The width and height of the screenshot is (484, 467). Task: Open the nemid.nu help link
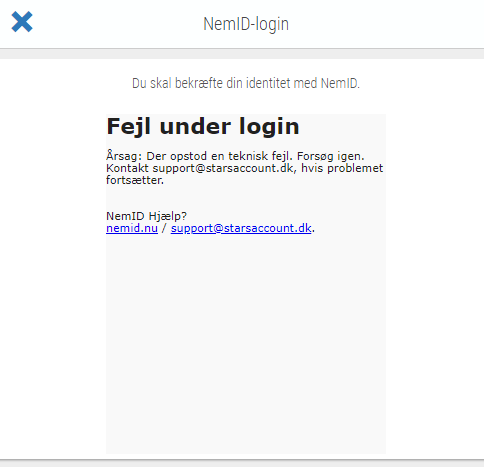point(132,228)
